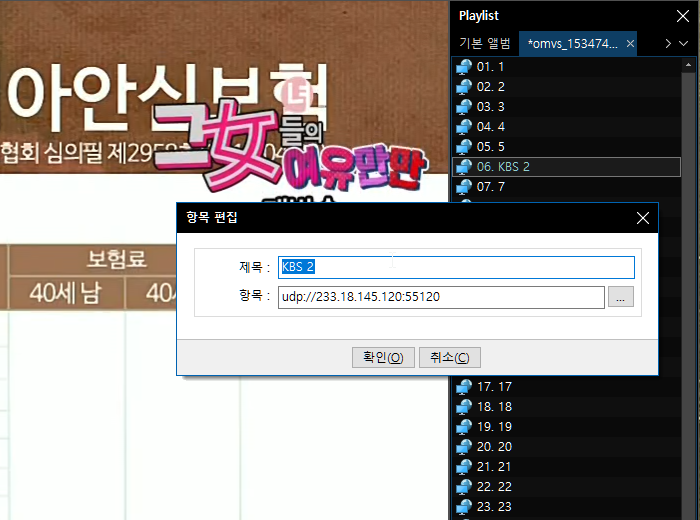Screen dimensions: 700x520
Task: Click the 항목 URL input field
Action: (441, 297)
